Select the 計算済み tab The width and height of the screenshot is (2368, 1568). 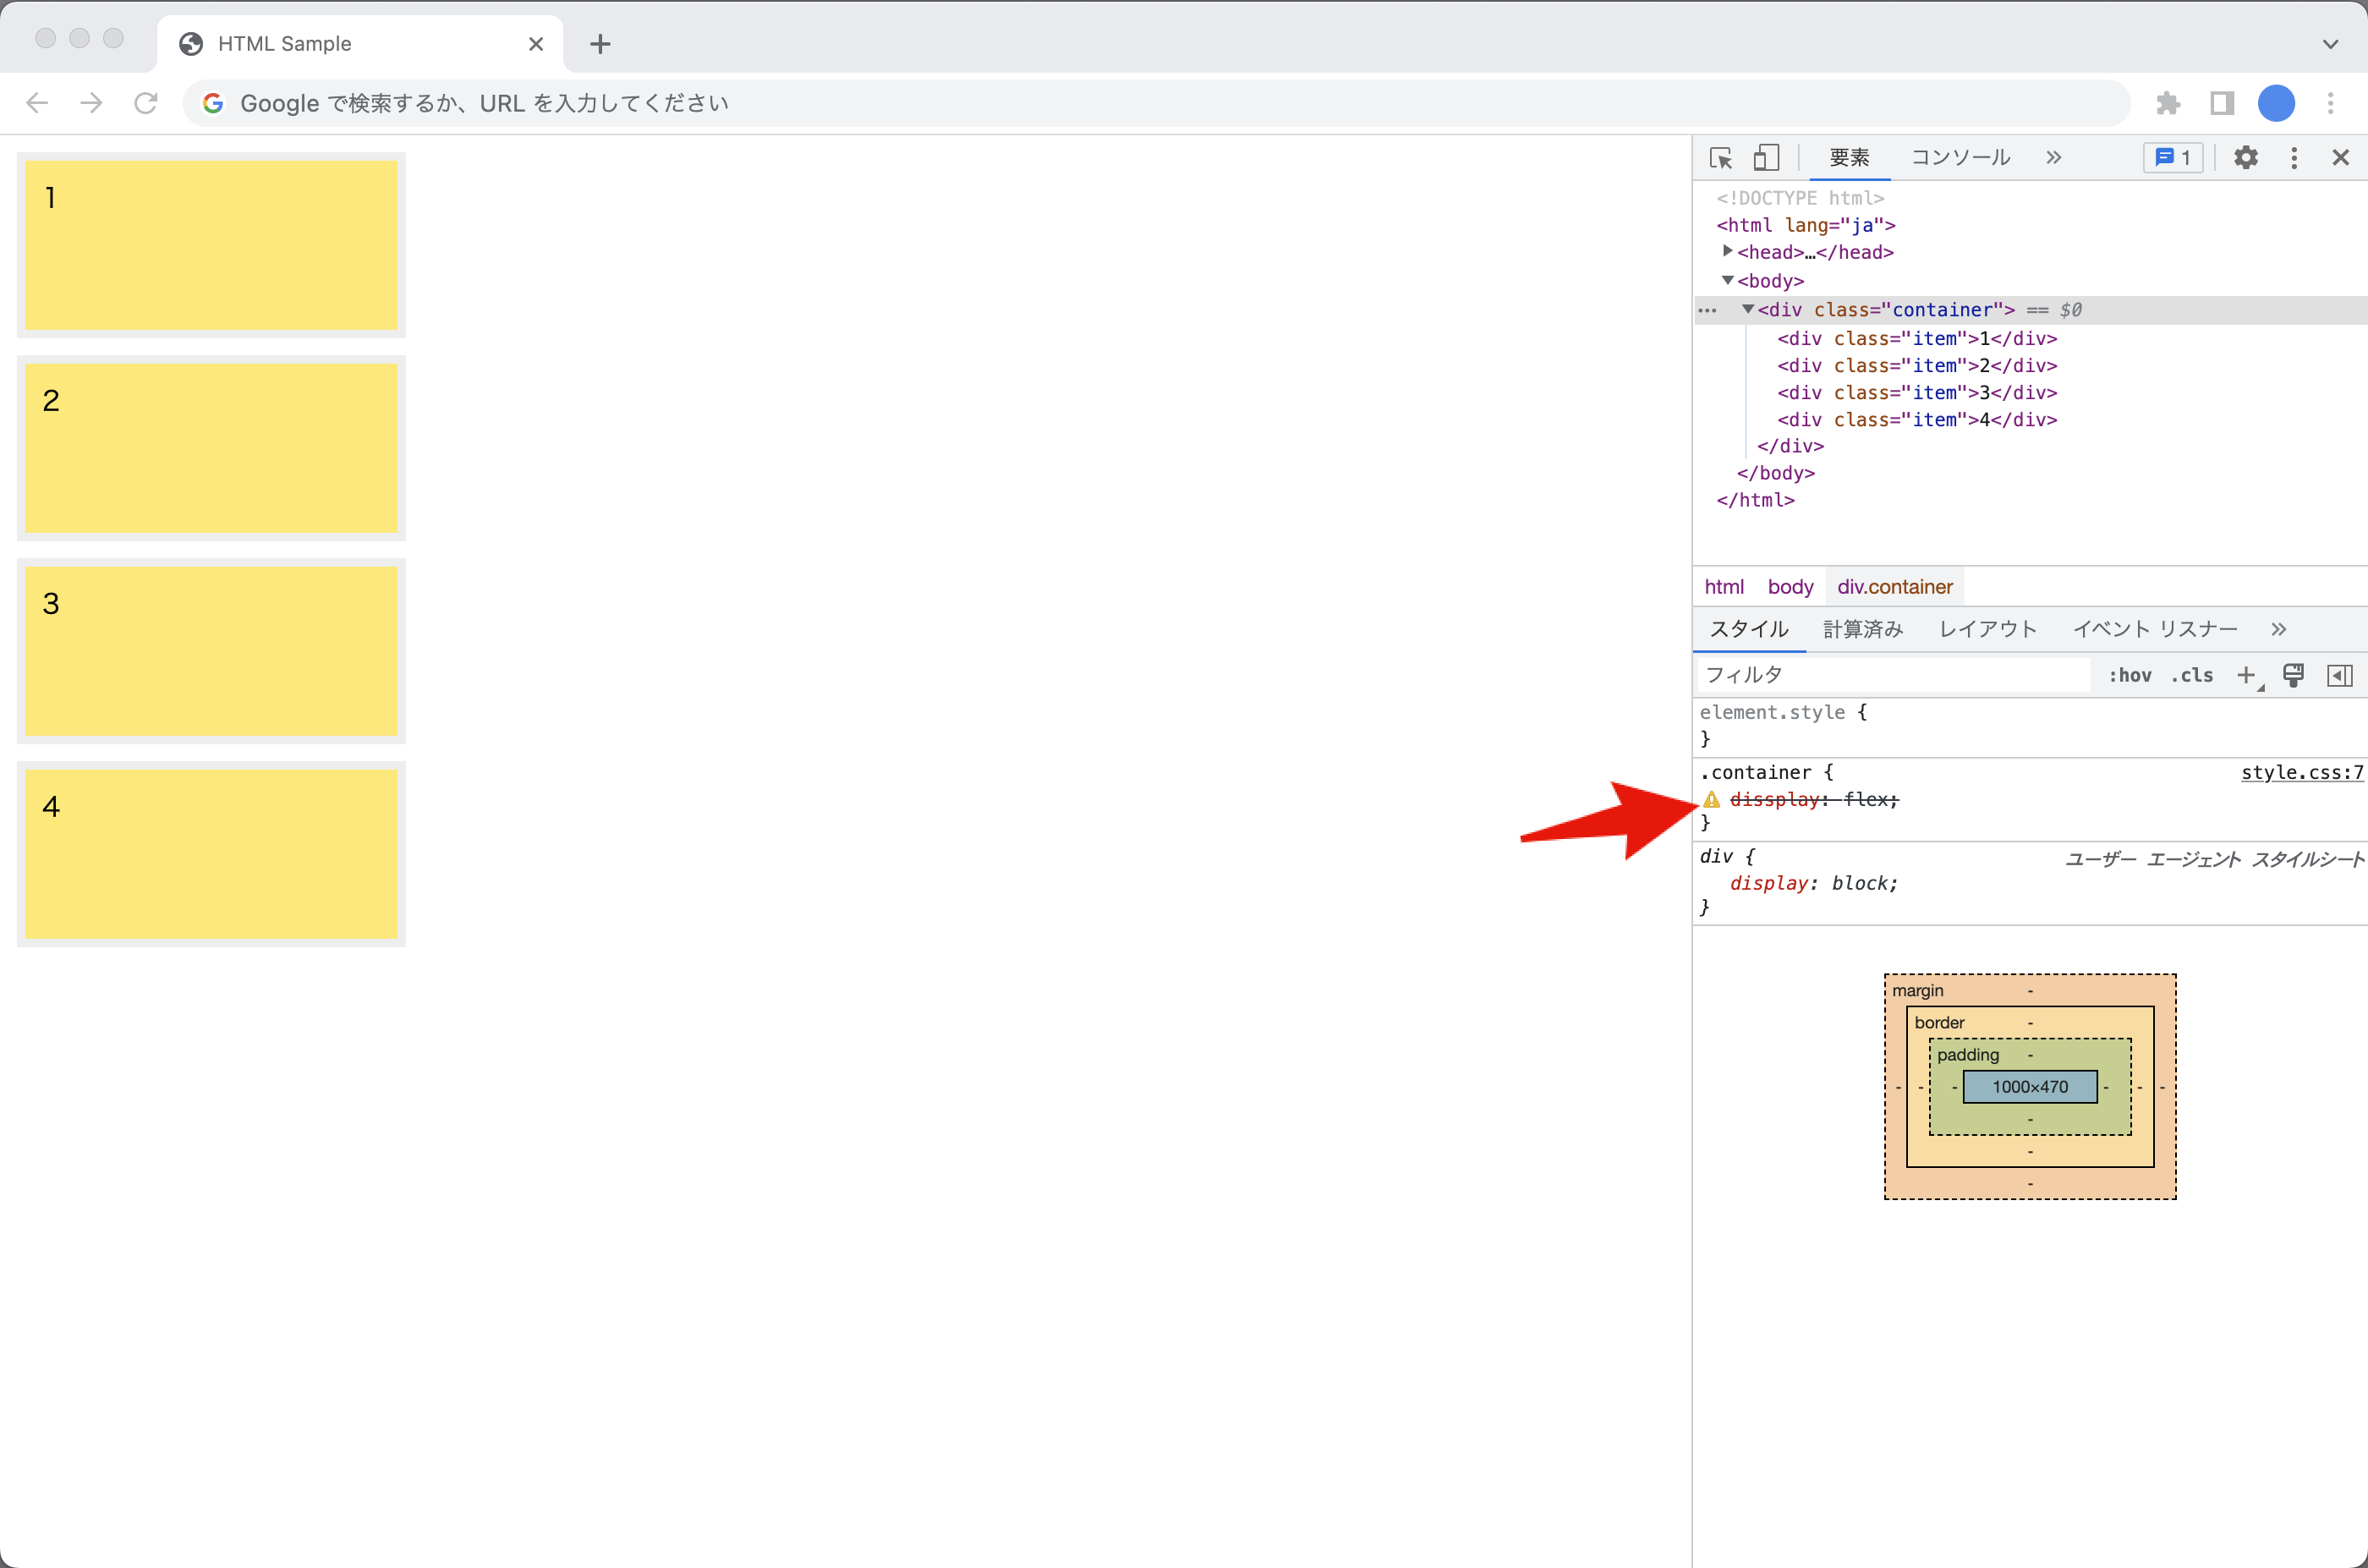click(x=1863, y=629)
